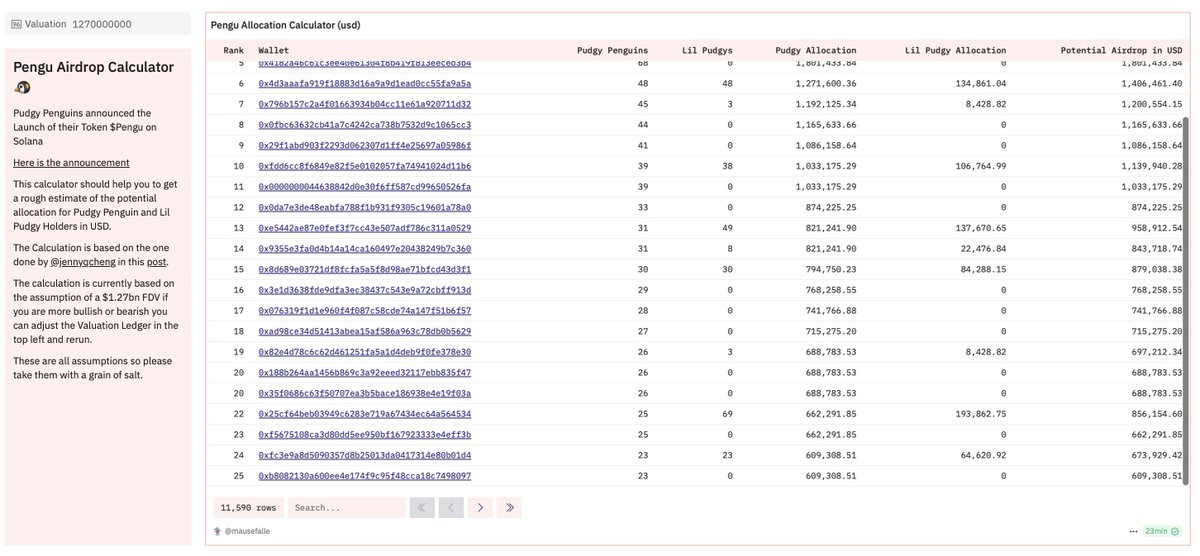
Task: Open wallet 0x188b264aa1456b869c3a92eeed32117ebb835f47
Action: click(x=364, y=373)
